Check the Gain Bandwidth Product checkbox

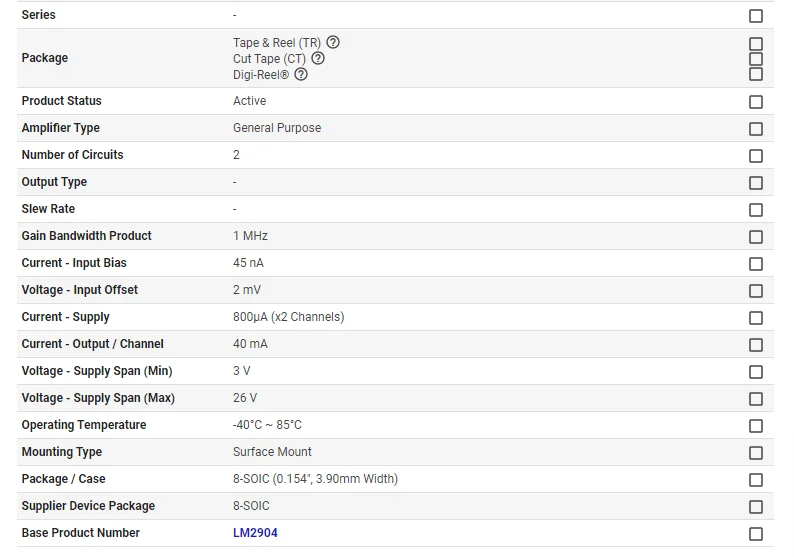(x=756, y=237)
